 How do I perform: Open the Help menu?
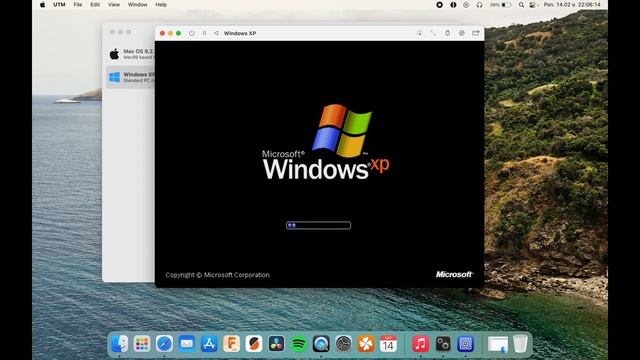click(161, 5)
